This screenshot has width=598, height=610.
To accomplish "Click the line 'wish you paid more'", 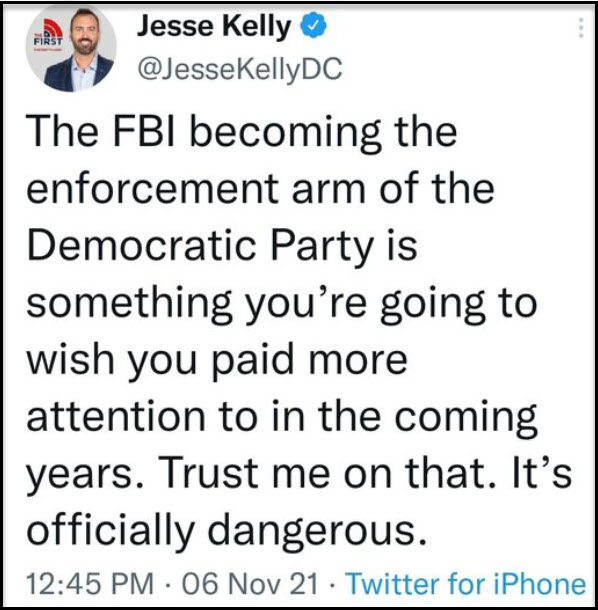I will 217,360.
